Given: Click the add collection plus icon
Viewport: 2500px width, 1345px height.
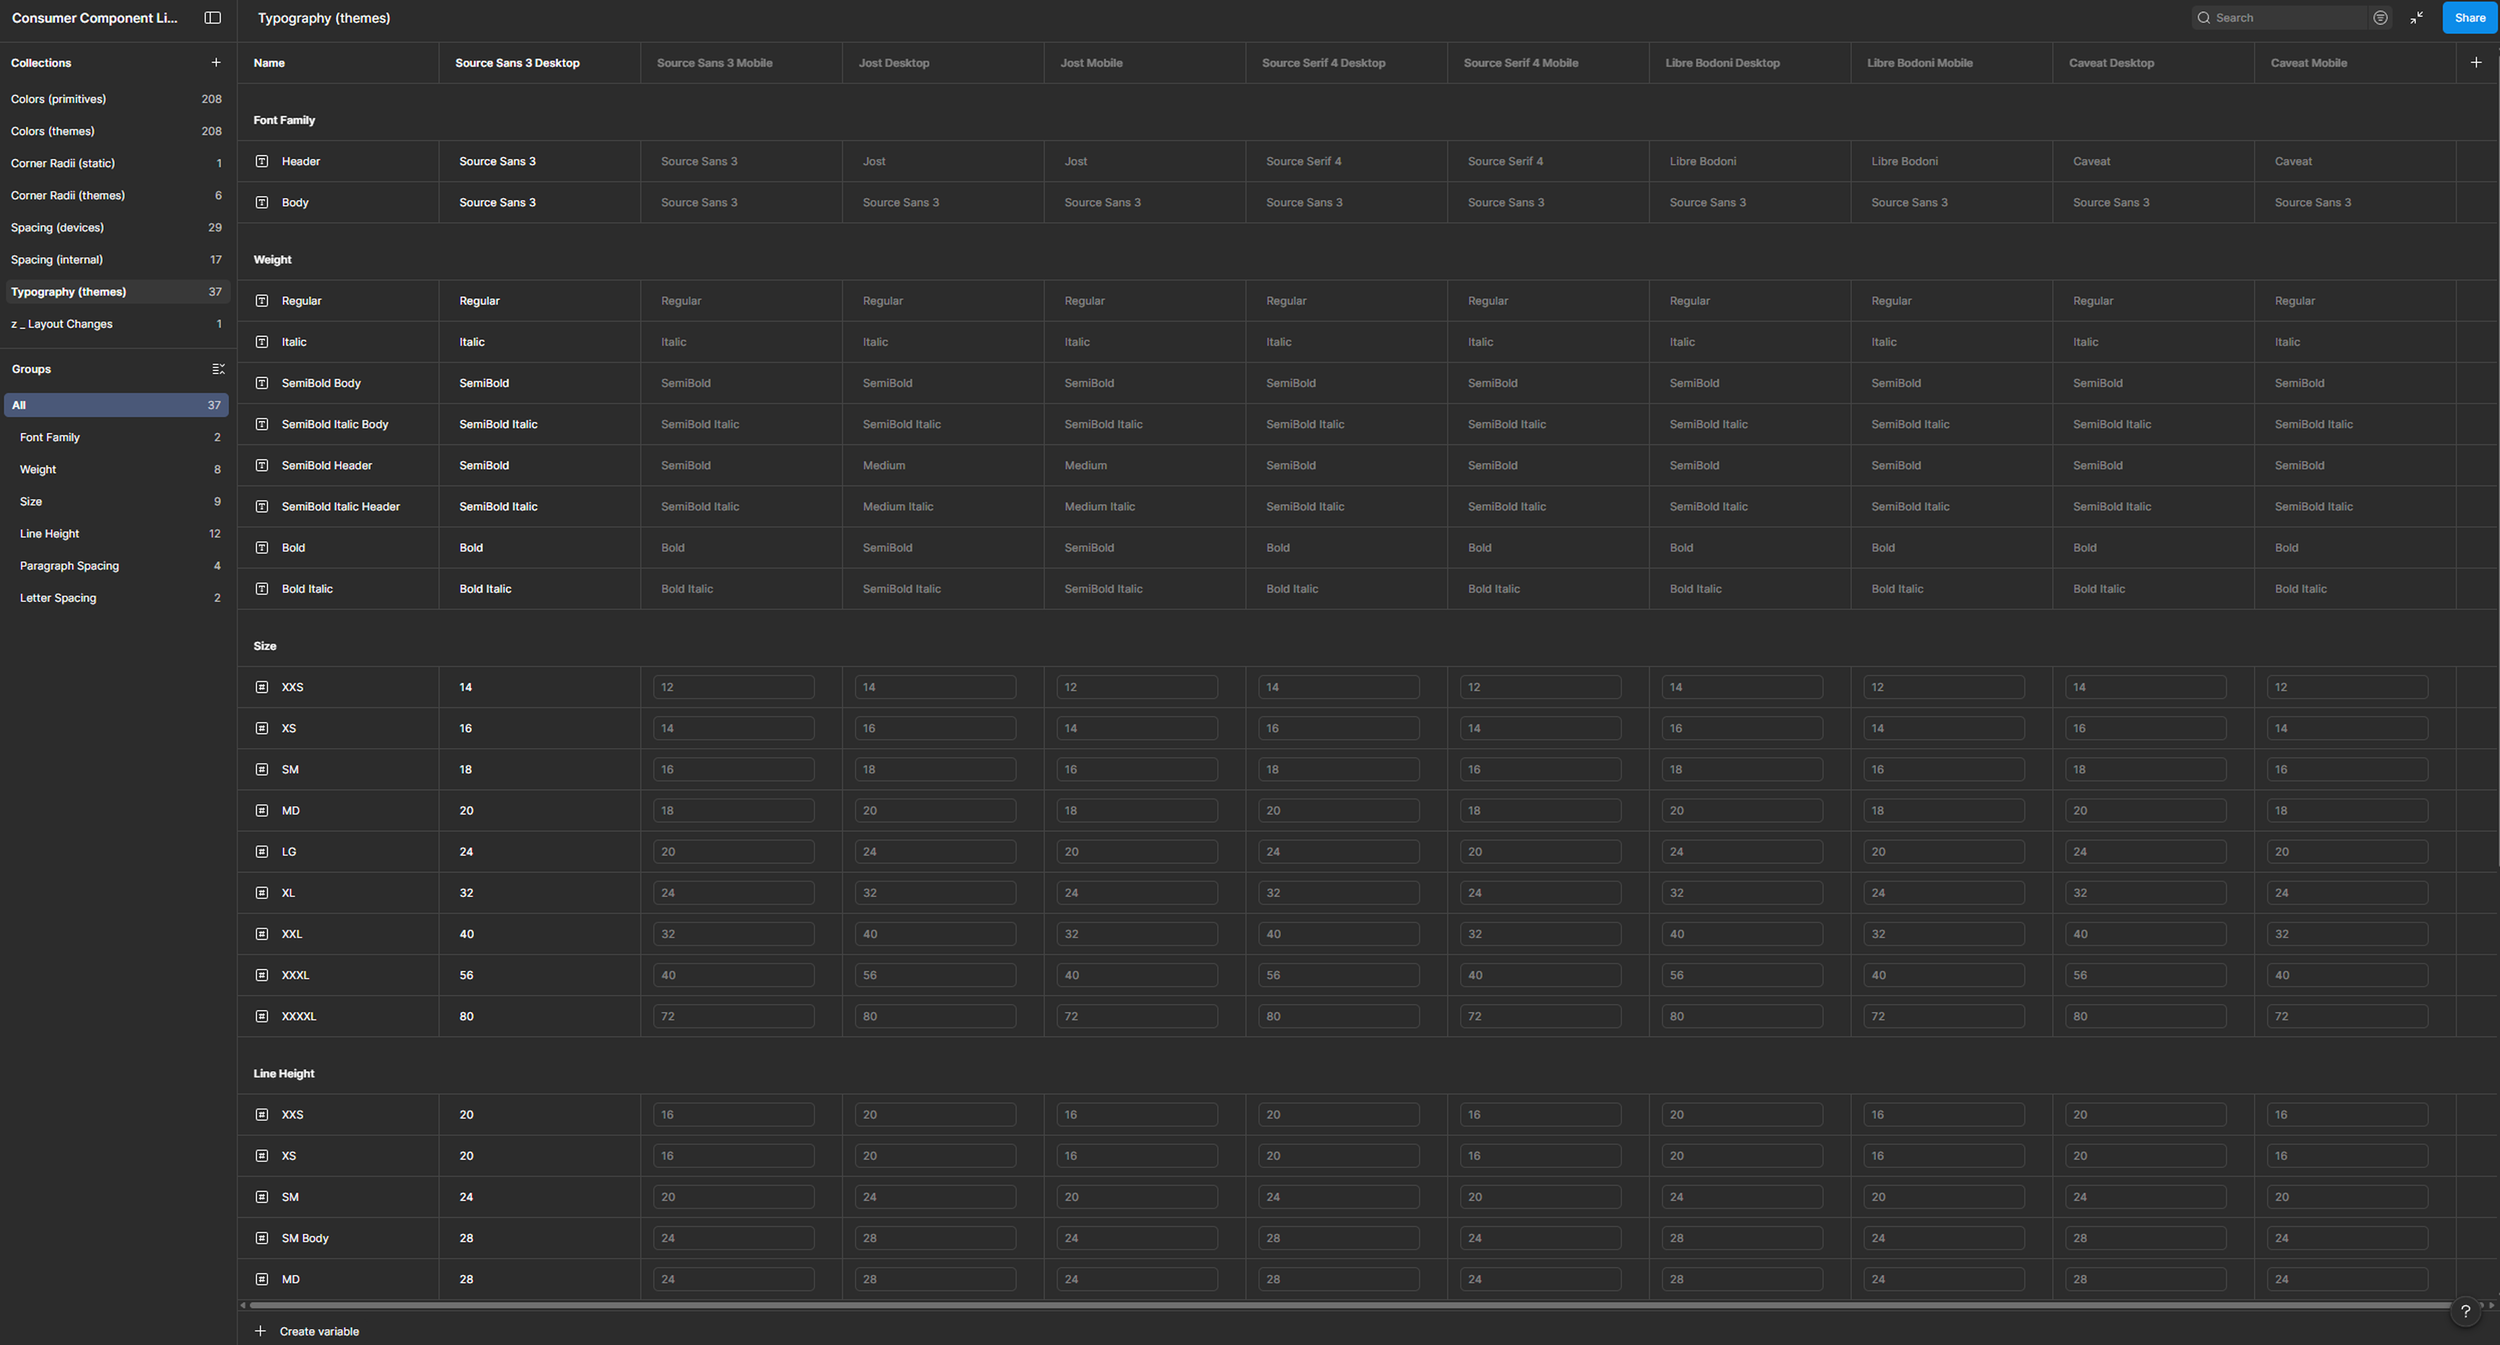Looking at the screenshot, I should 216,63.
